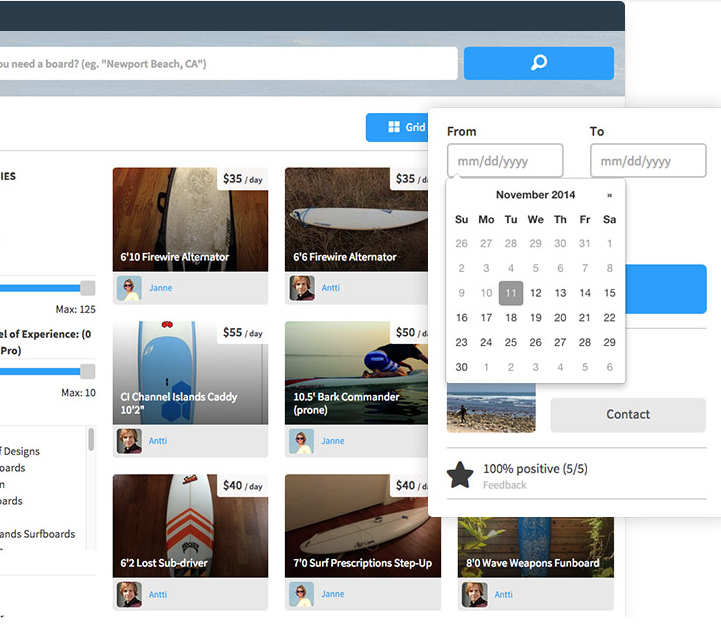
Task: Click Janne's avatar under 10.5' Bark Commander
Action: (x=302, y=441)
